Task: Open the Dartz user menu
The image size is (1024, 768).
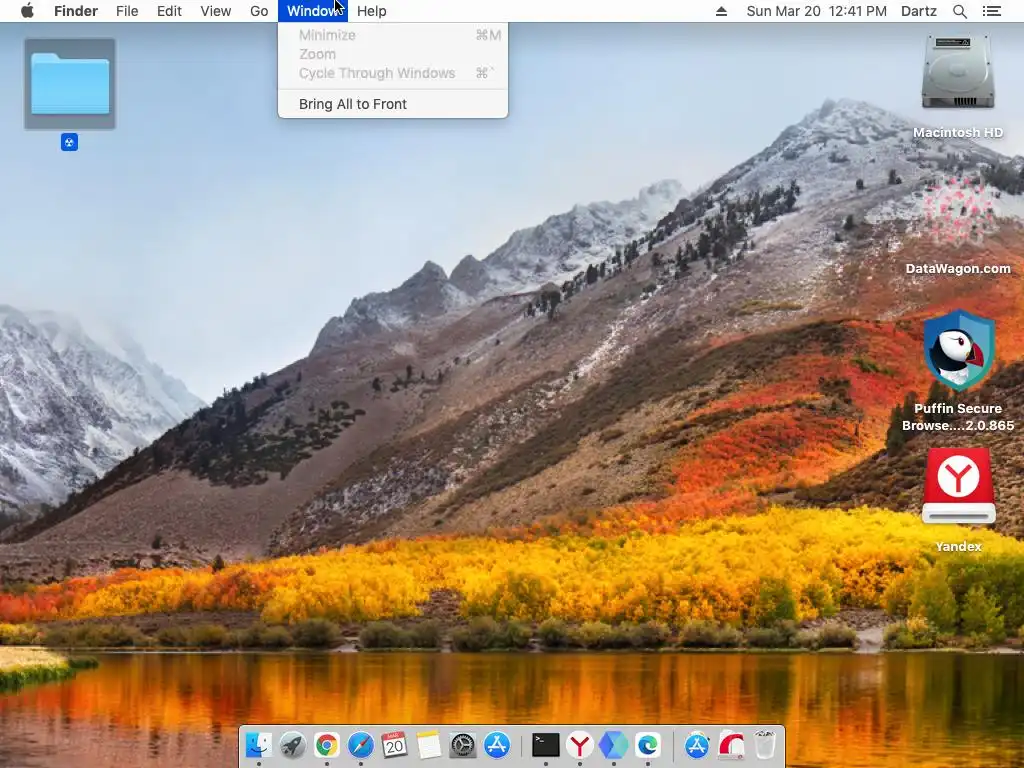Action: coord(918,11)
